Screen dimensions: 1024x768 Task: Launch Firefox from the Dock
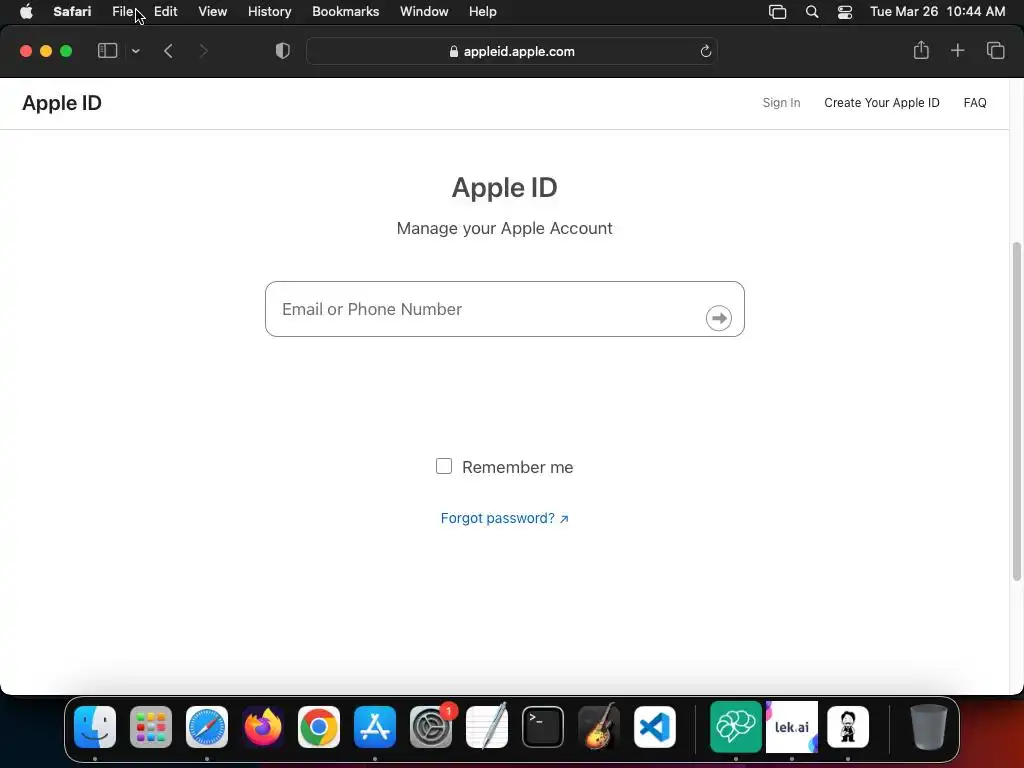pyautogui.click(x=263, y=727)
